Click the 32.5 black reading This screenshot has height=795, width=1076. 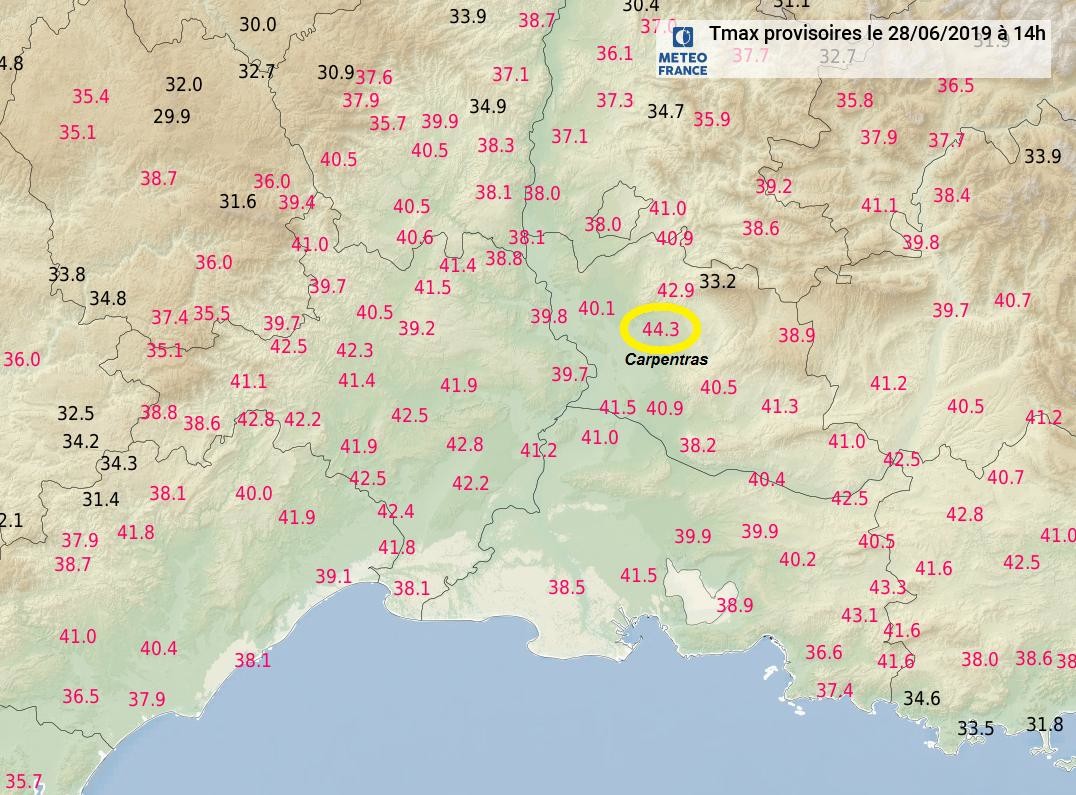pos(75,414)
